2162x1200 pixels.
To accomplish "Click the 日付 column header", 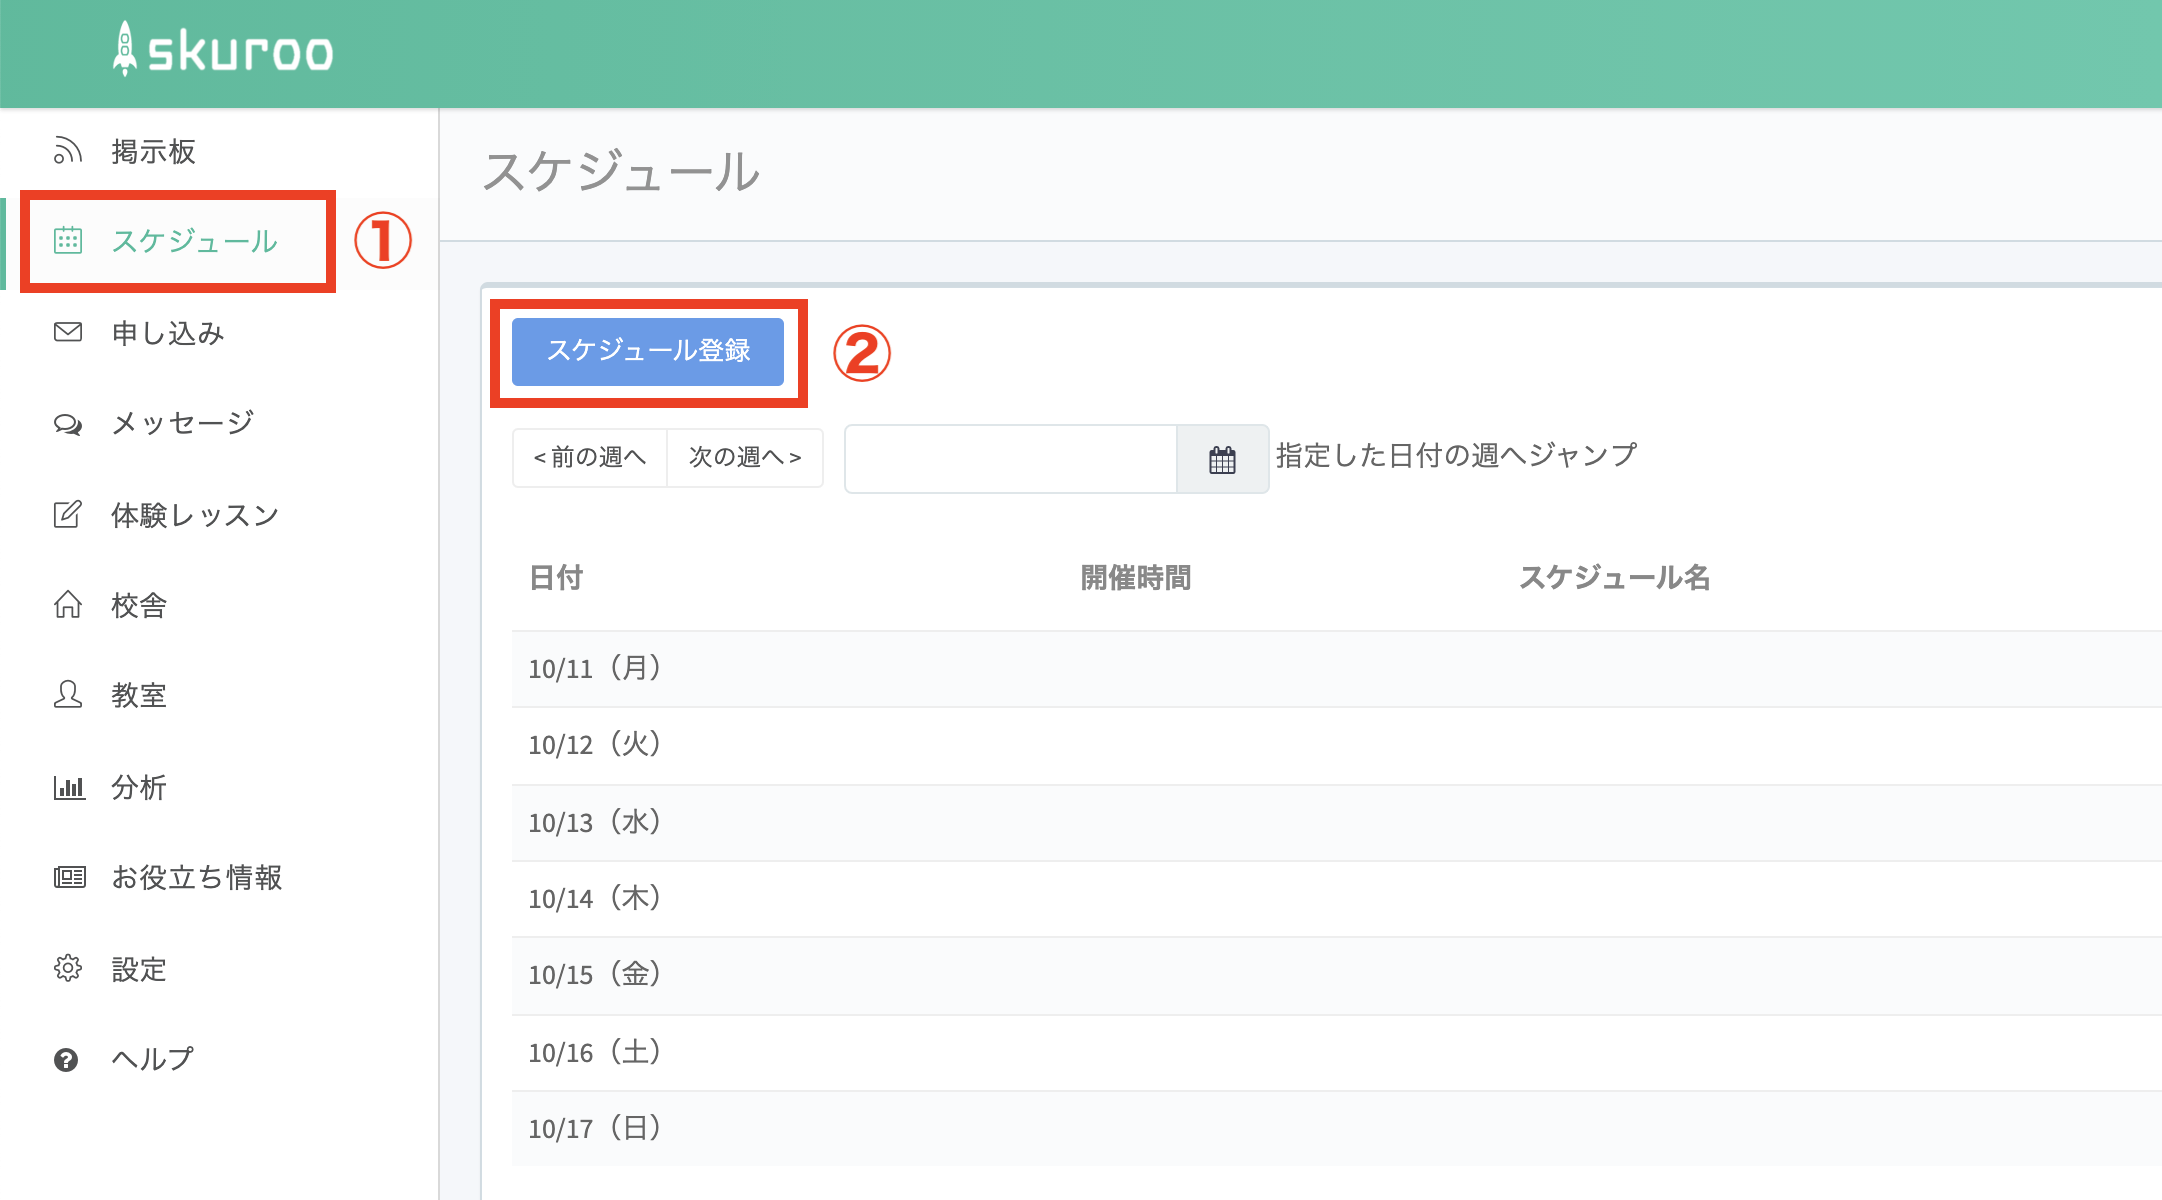I will pos(555,577).
